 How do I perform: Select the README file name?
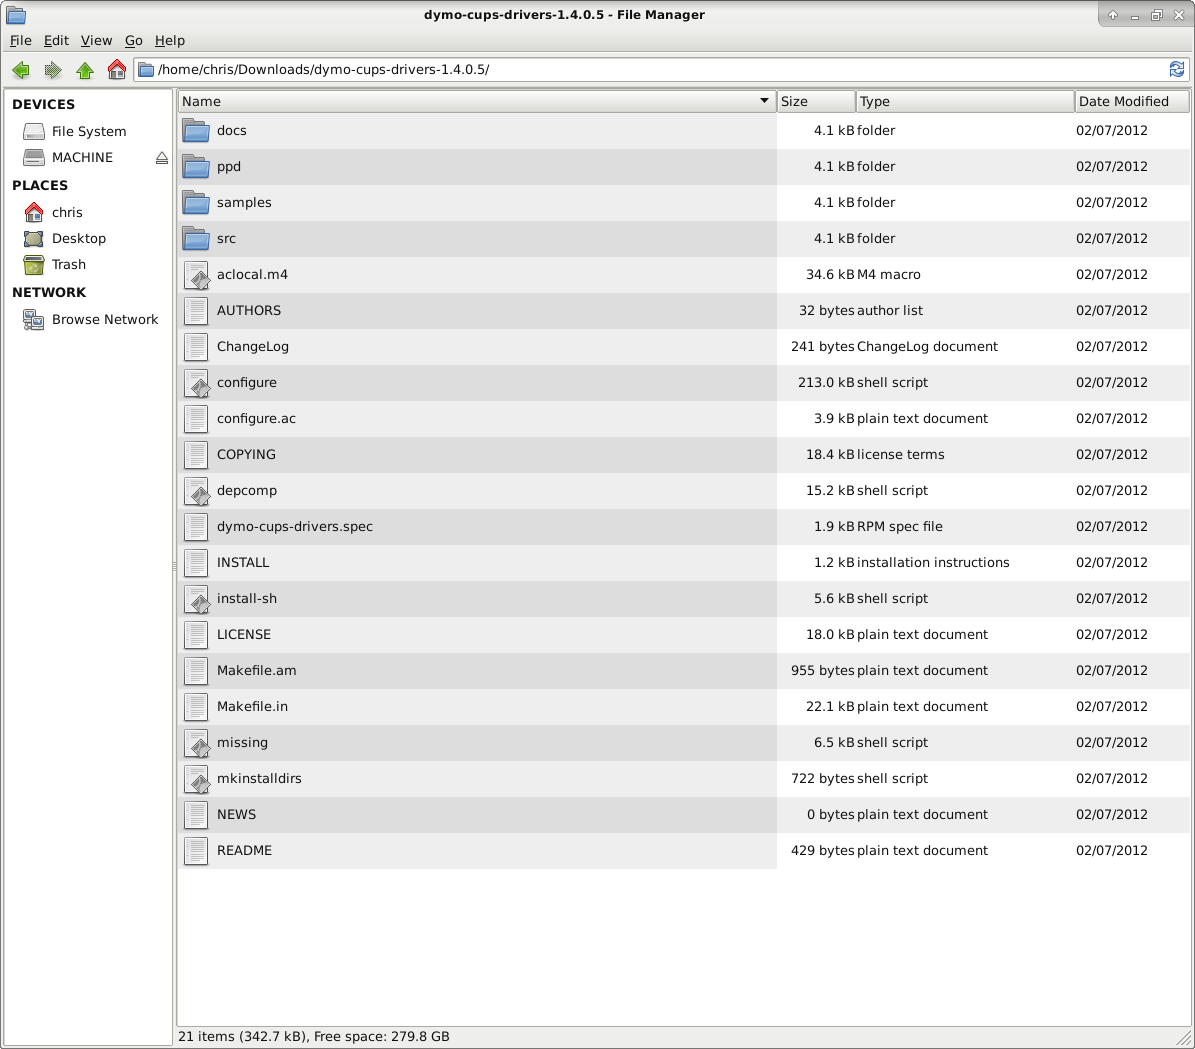[x=244, y=850]
